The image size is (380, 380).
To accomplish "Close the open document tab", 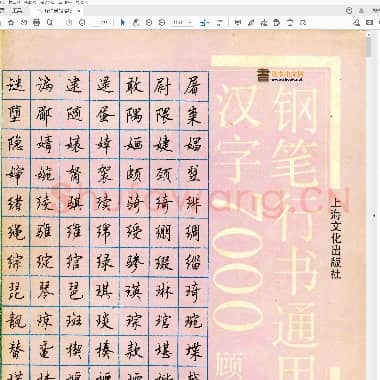I will point(79,11).
